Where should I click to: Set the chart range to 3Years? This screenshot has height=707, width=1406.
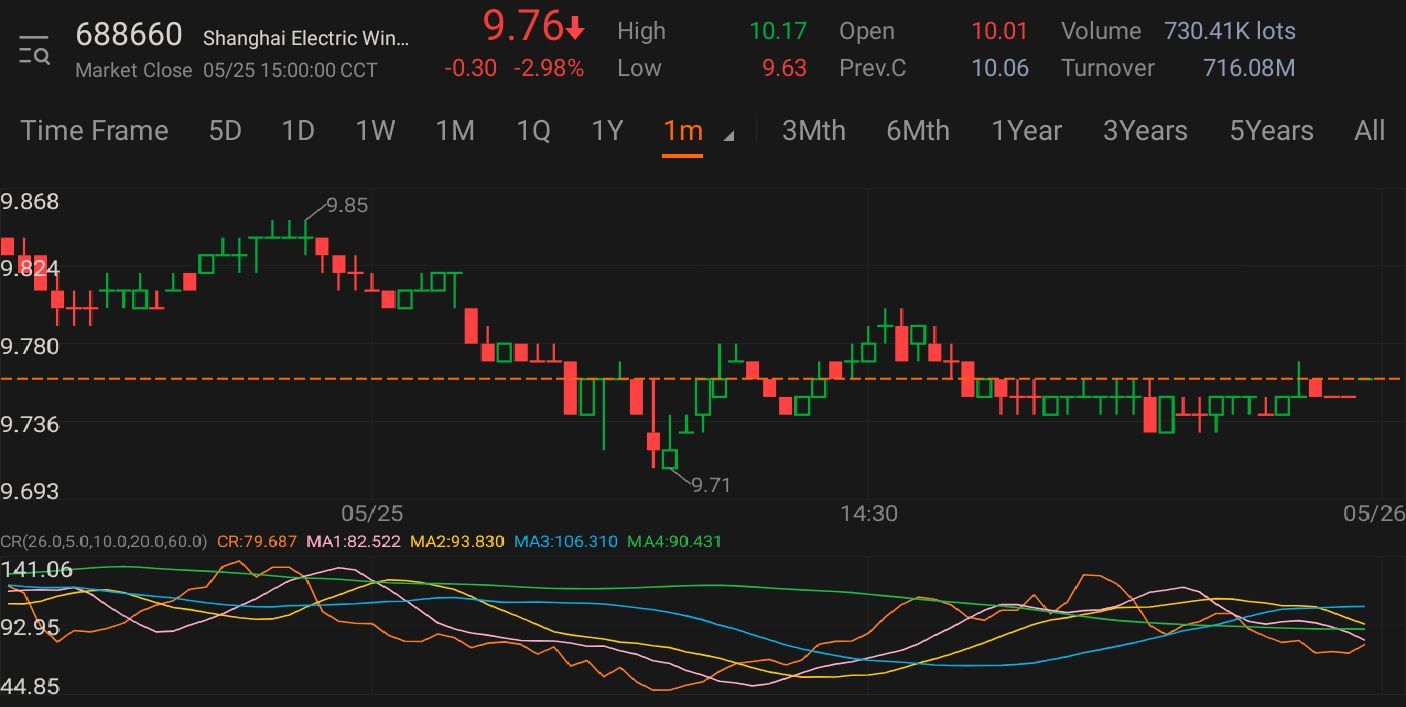click(x=1145, y=131)
